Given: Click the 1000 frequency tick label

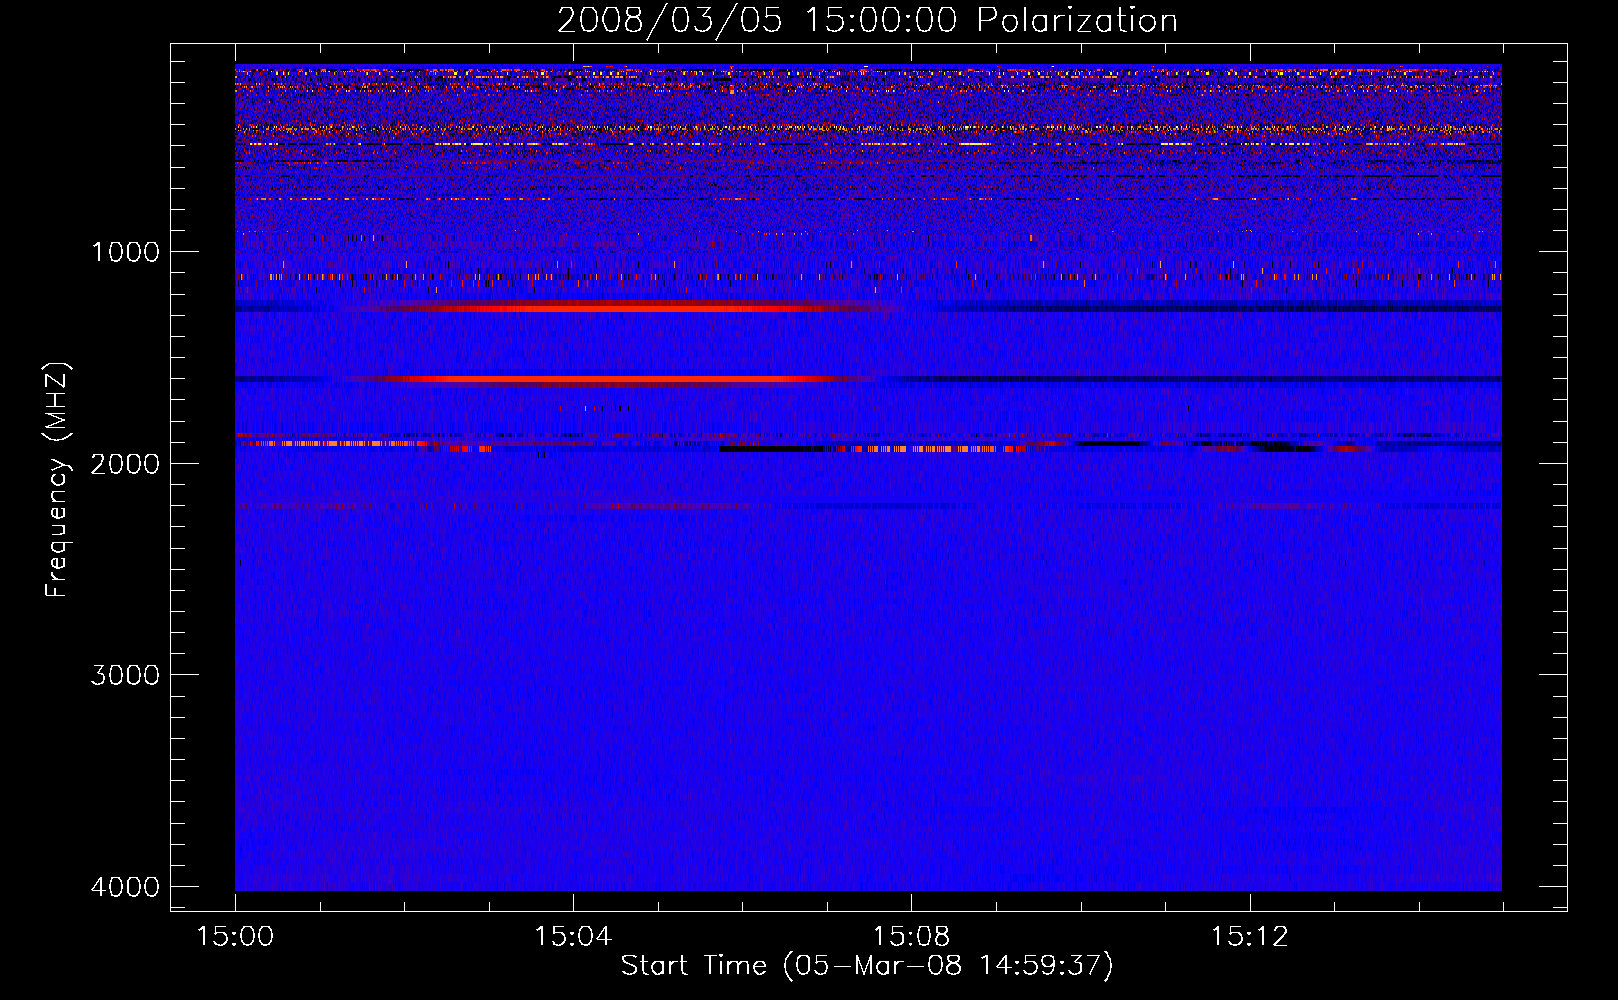Looking at the screenshot, I should tap(125, 252).
